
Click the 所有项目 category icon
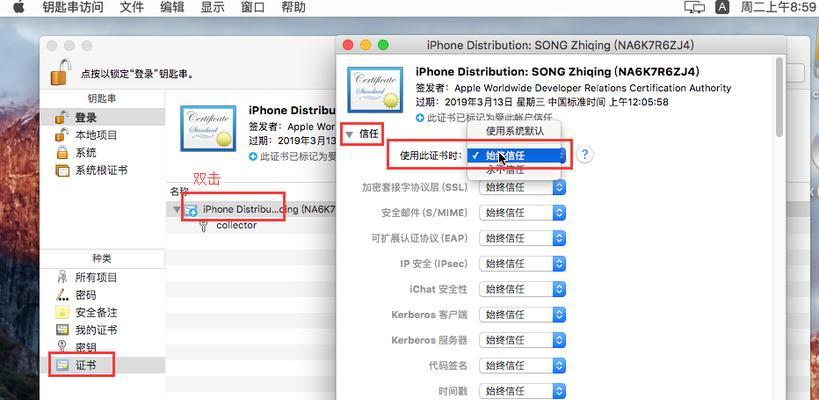pyautogui.click(x=62, y=277)
